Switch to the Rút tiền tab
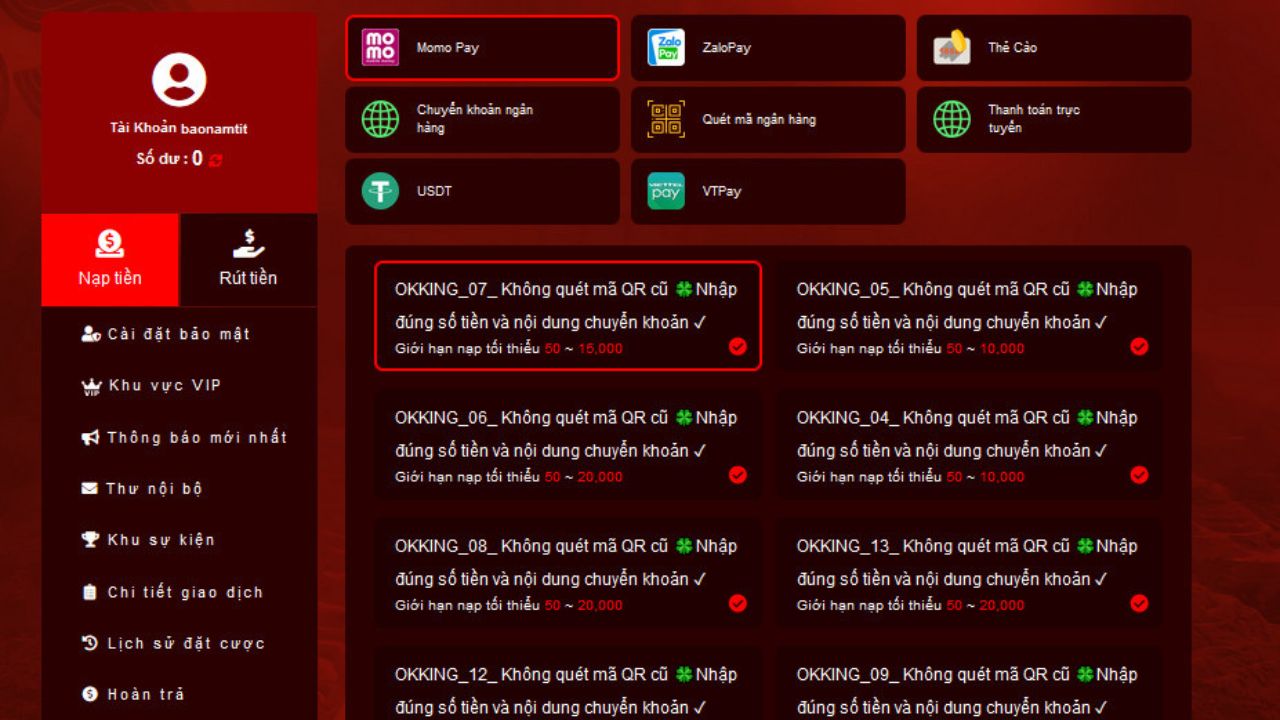The image size is (1280, 720). click(248, 260)
